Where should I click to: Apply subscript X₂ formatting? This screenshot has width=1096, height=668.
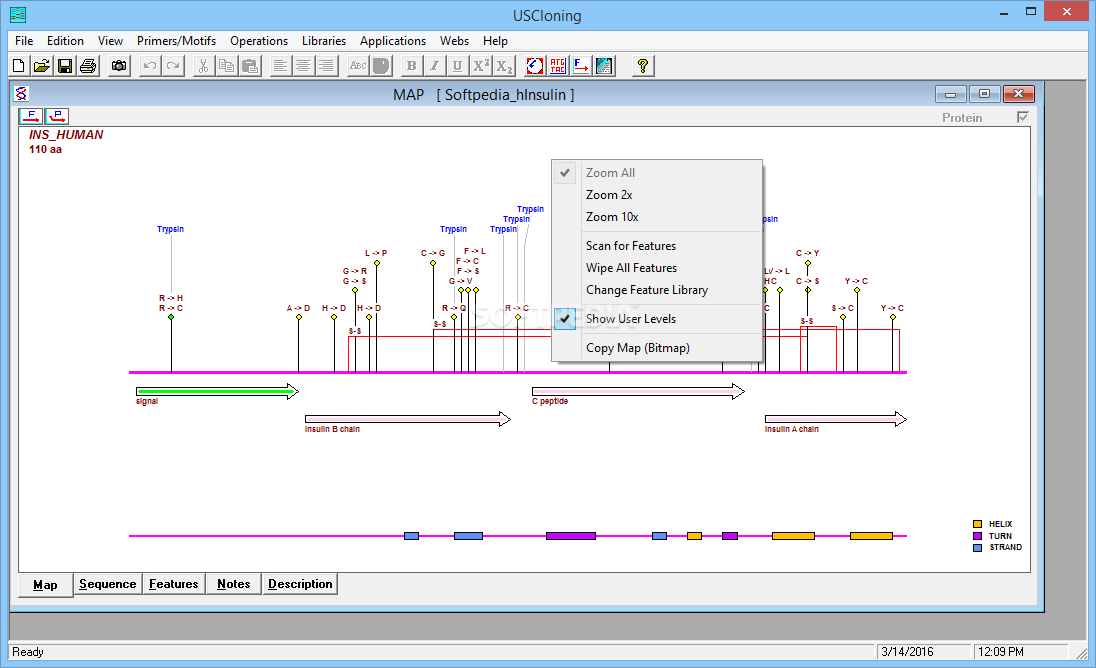click(x=504, y=66)
